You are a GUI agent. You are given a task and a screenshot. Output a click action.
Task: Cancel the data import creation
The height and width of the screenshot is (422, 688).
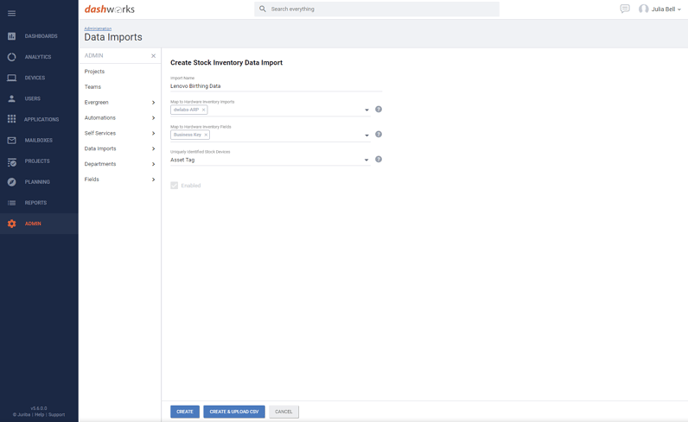click(283, 411)
